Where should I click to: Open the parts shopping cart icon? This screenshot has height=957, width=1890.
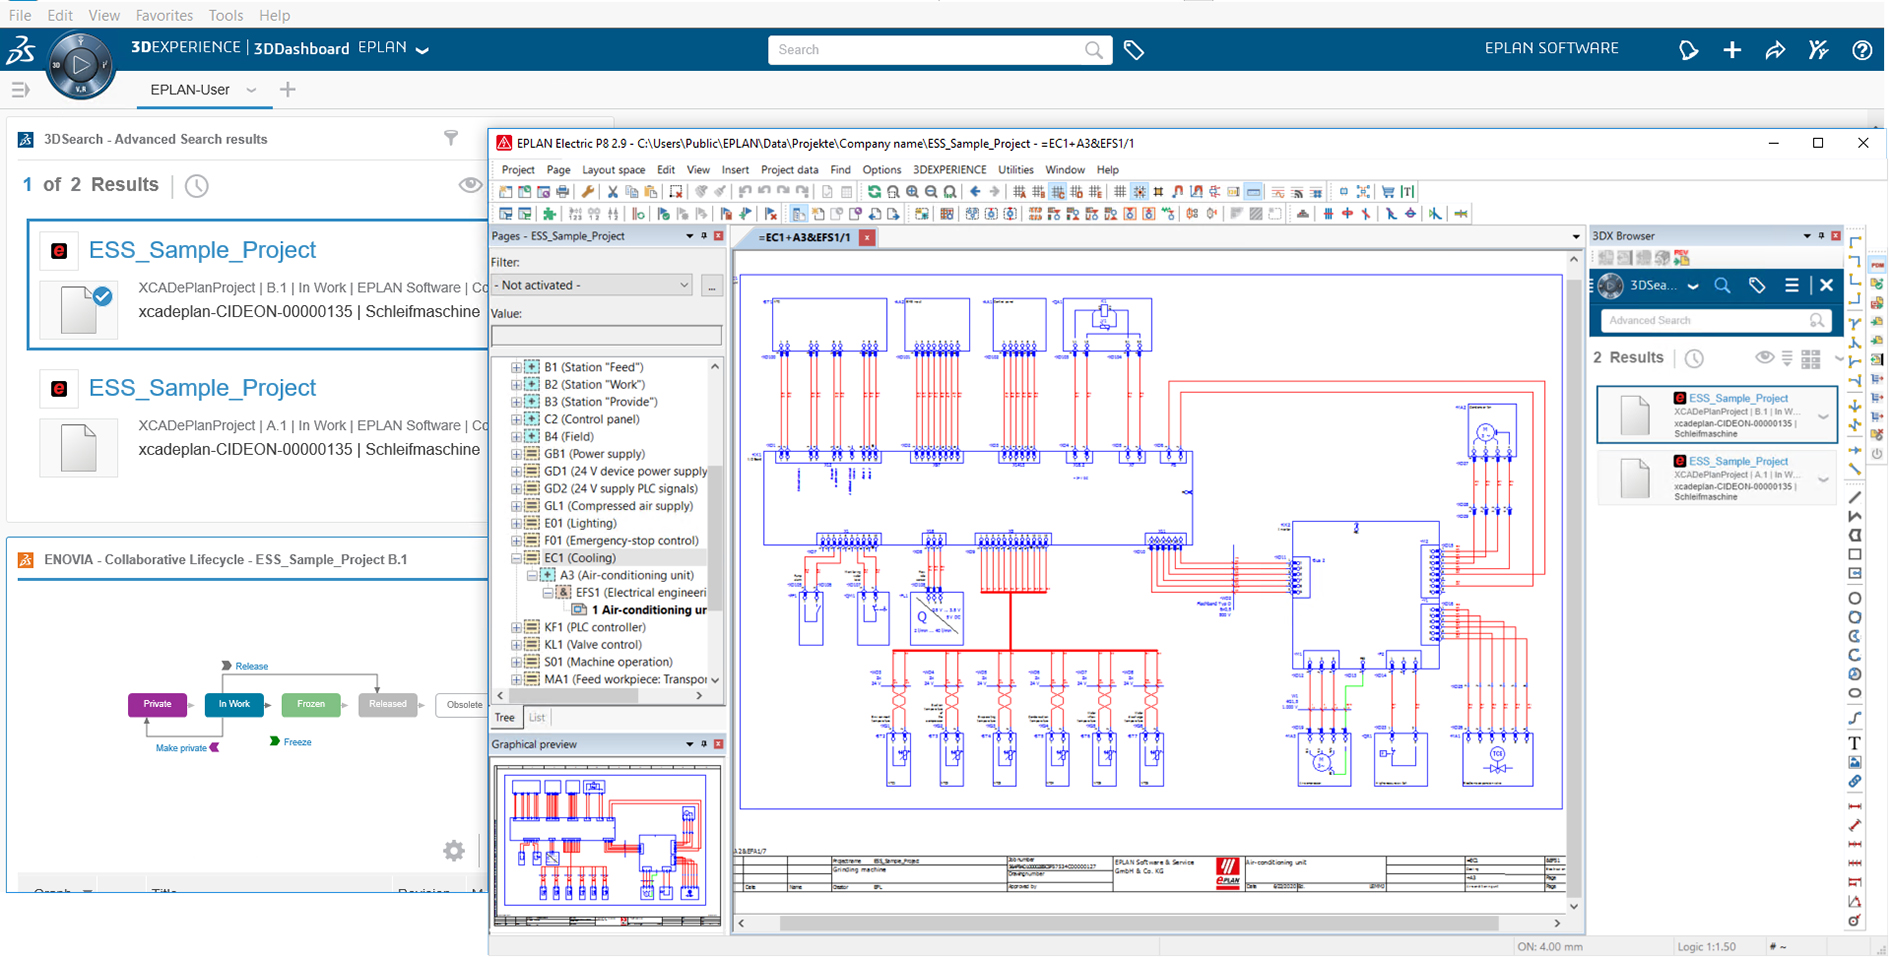tap(1386, 191)
